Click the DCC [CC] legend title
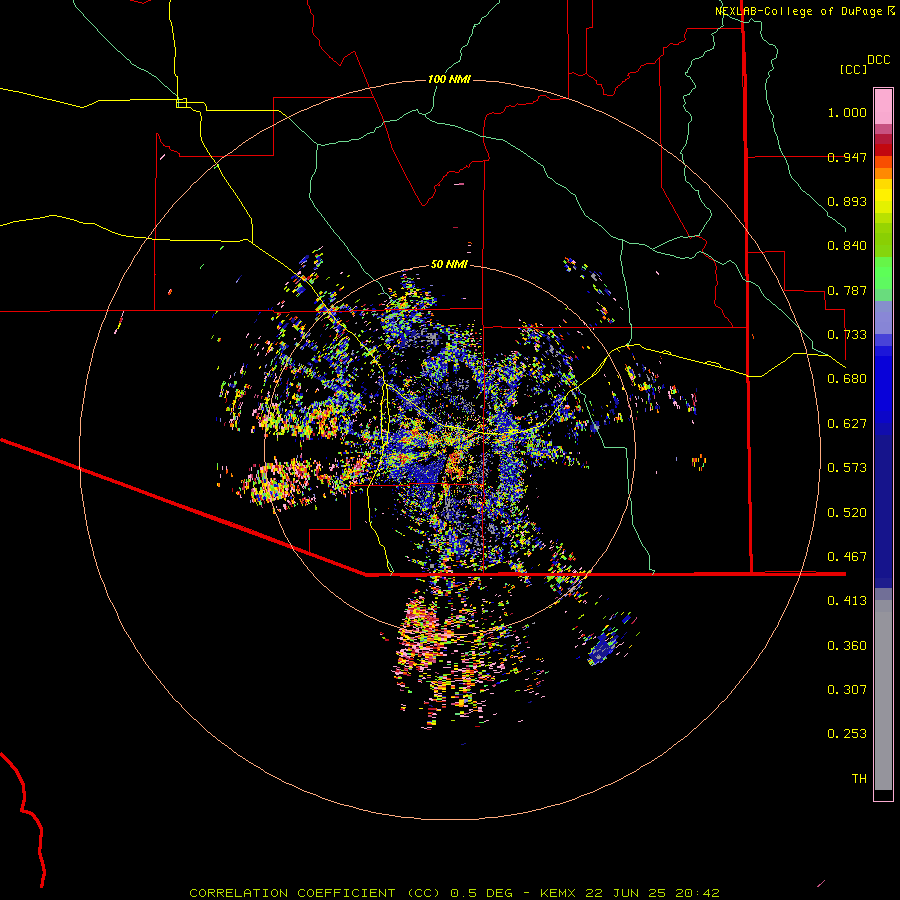The width and height of the screenshot is (900, 900). pos(865,64)
